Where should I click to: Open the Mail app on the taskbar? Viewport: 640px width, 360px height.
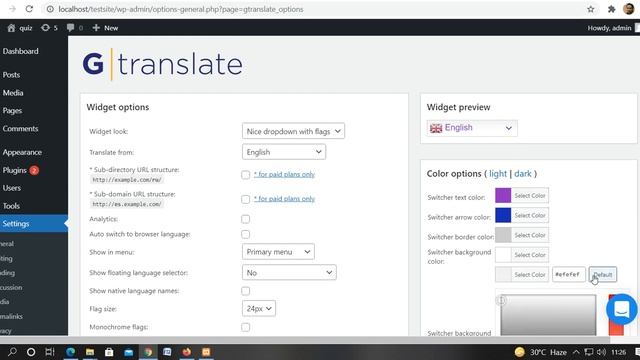click(x=129, y=352)
